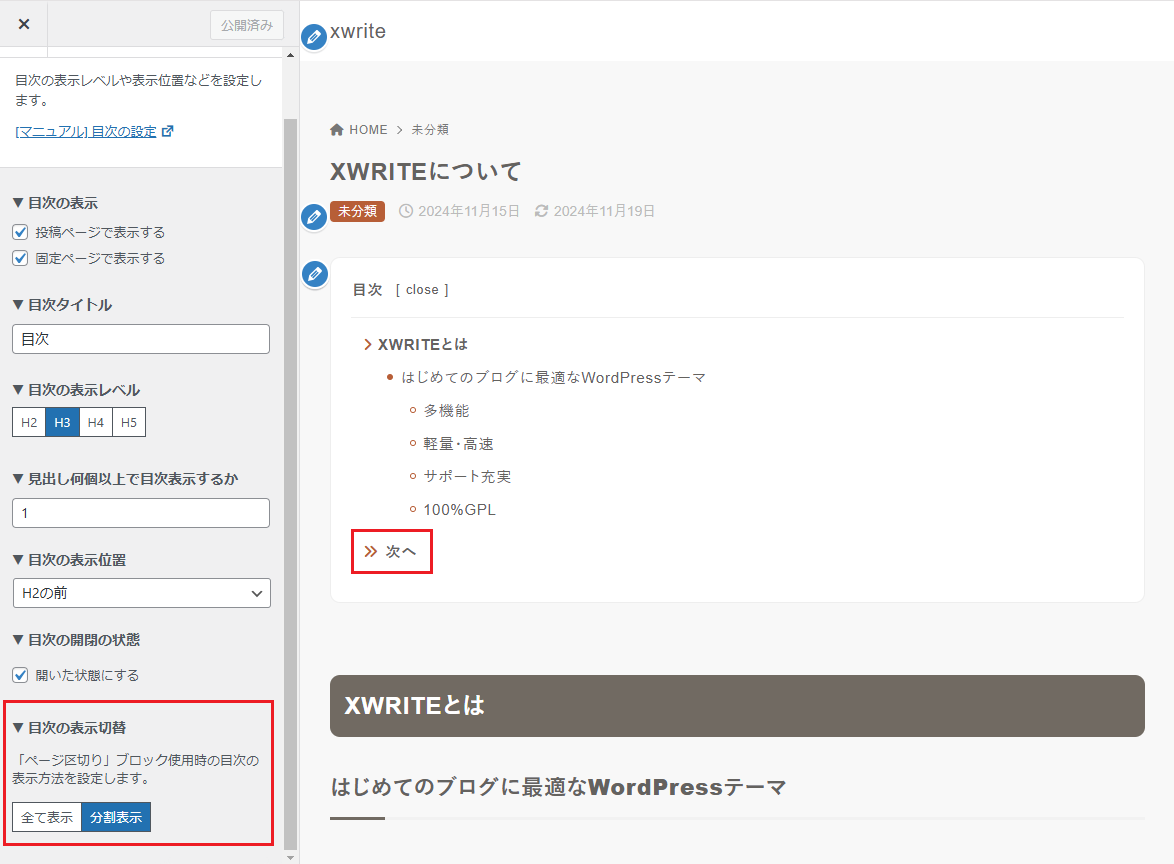Collapse the 目次の表示切替 section
This screenshot has width=1174, height=864.
click(x=70, y=728)
